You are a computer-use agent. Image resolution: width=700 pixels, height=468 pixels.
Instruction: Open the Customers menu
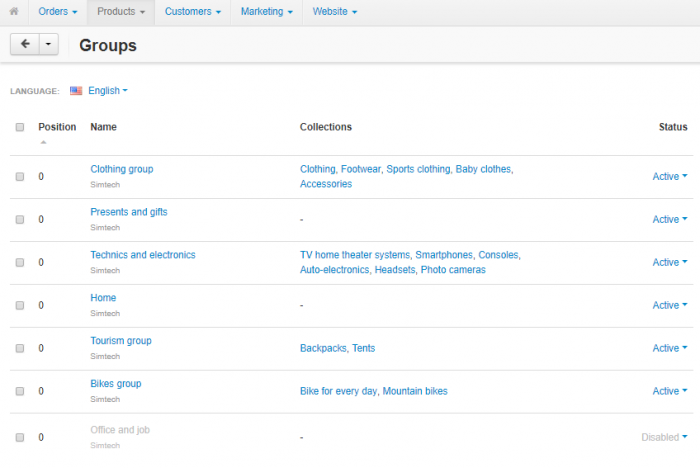[x=193, y=12]
